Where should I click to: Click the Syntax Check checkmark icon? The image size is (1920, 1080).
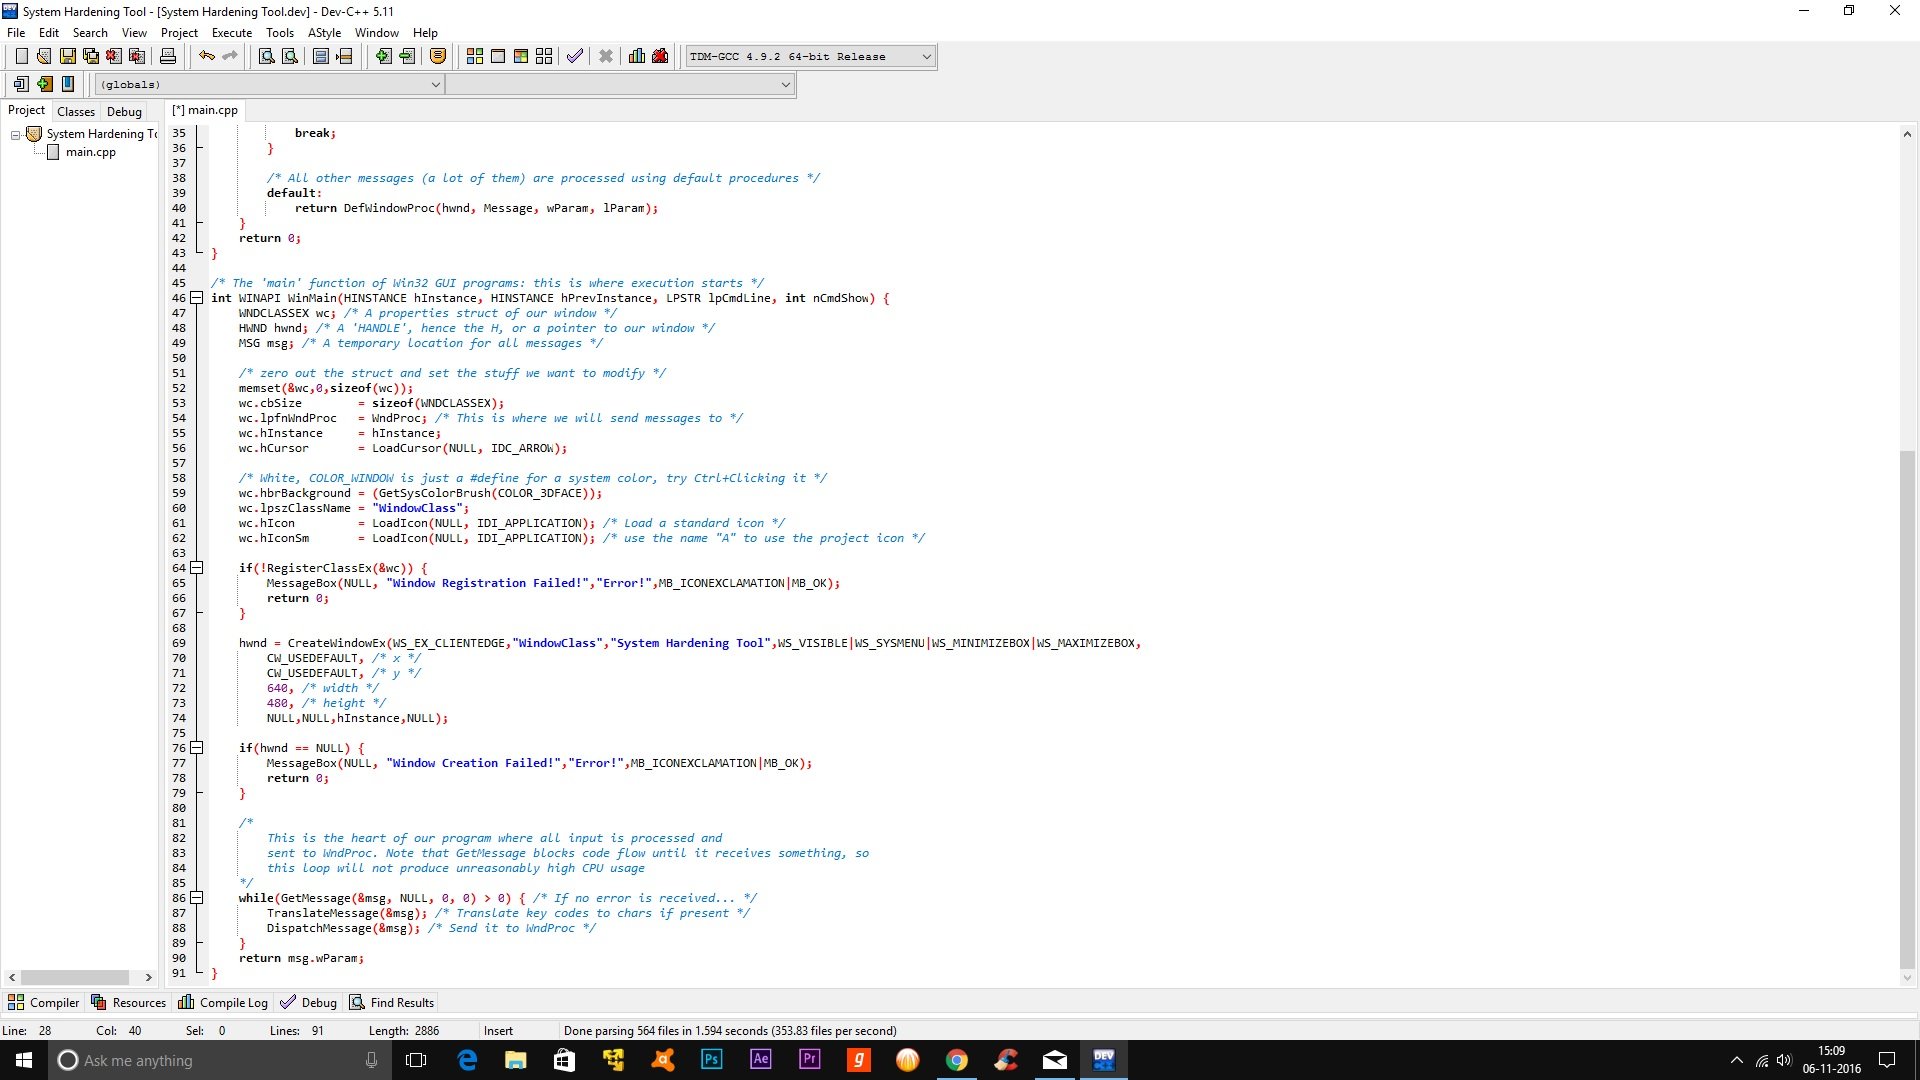point(575,56)
